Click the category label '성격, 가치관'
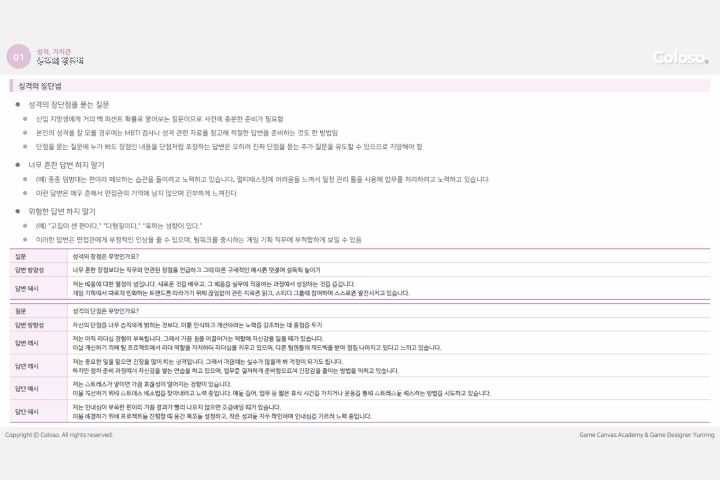Screen dimensions: 720x480 click(x=54, y=51)
